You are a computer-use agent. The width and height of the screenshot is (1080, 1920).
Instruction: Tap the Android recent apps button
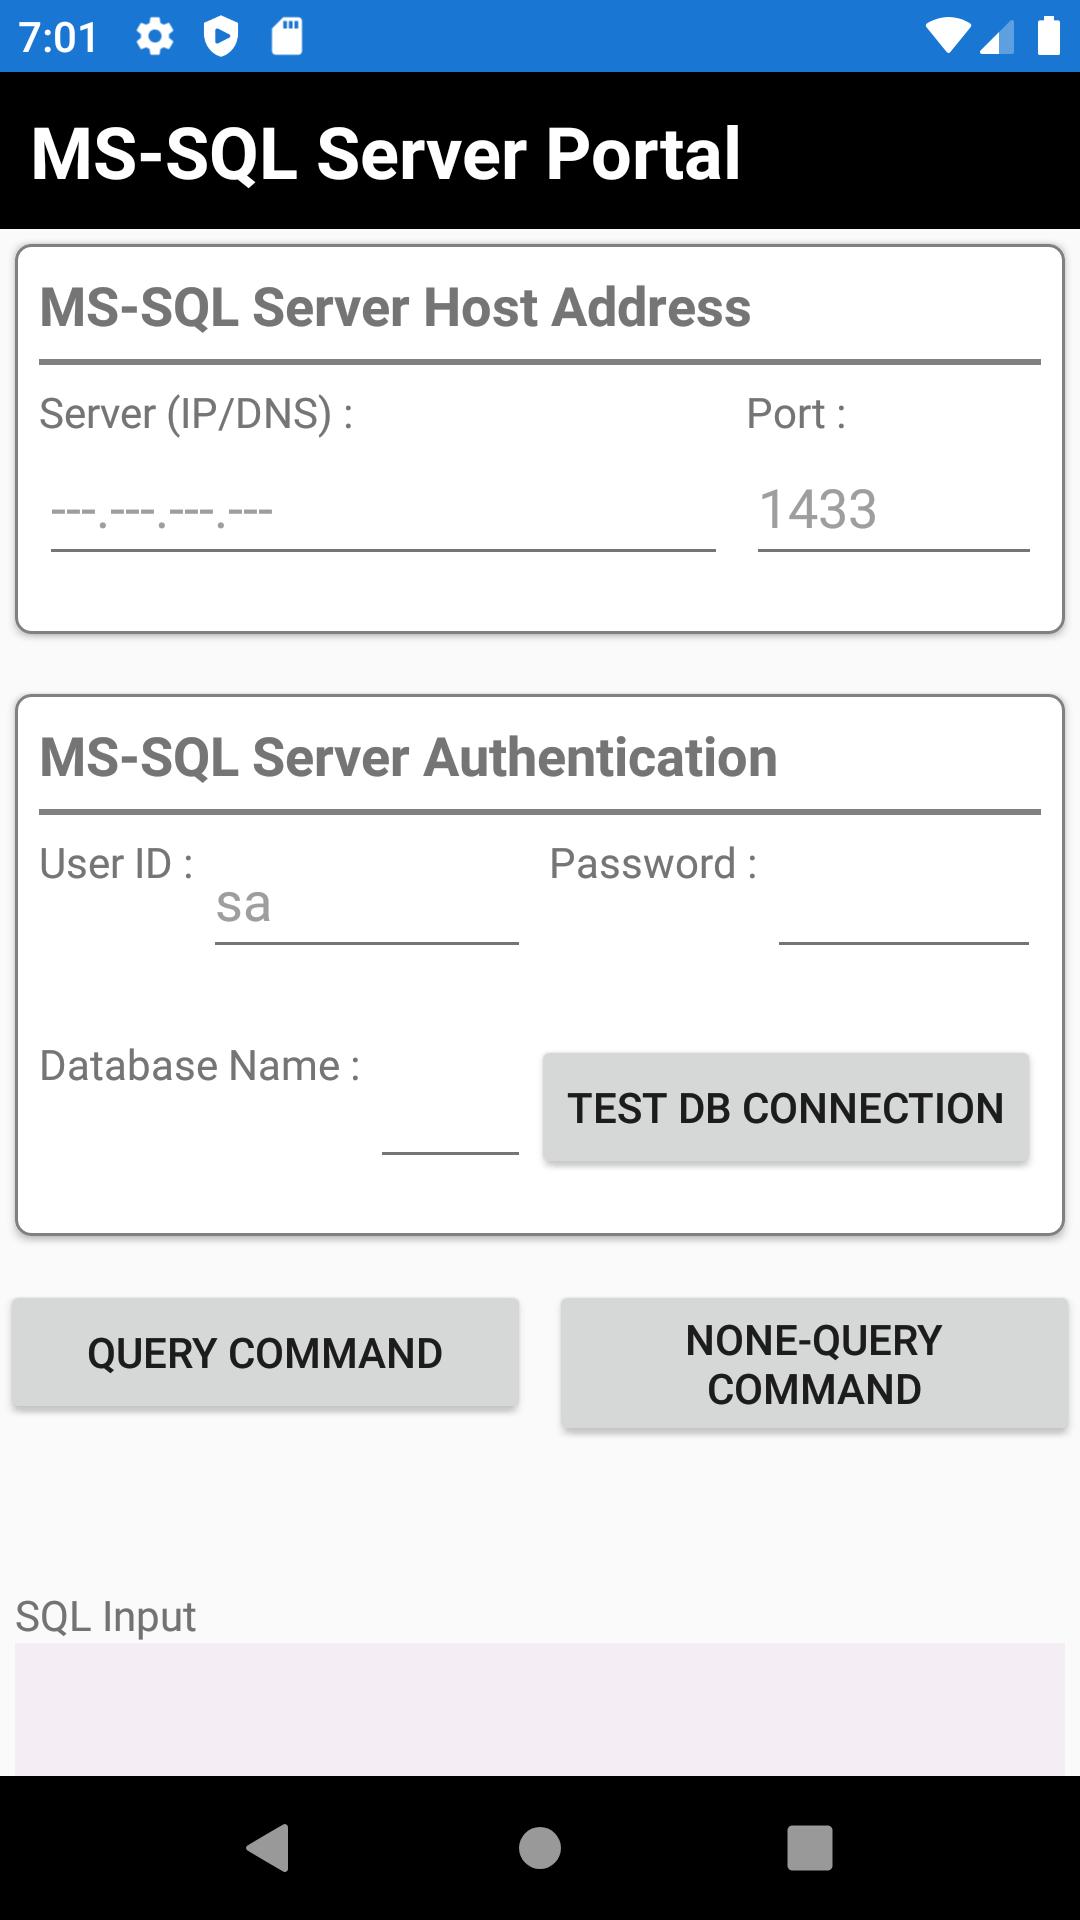[x=810, y=1847]
